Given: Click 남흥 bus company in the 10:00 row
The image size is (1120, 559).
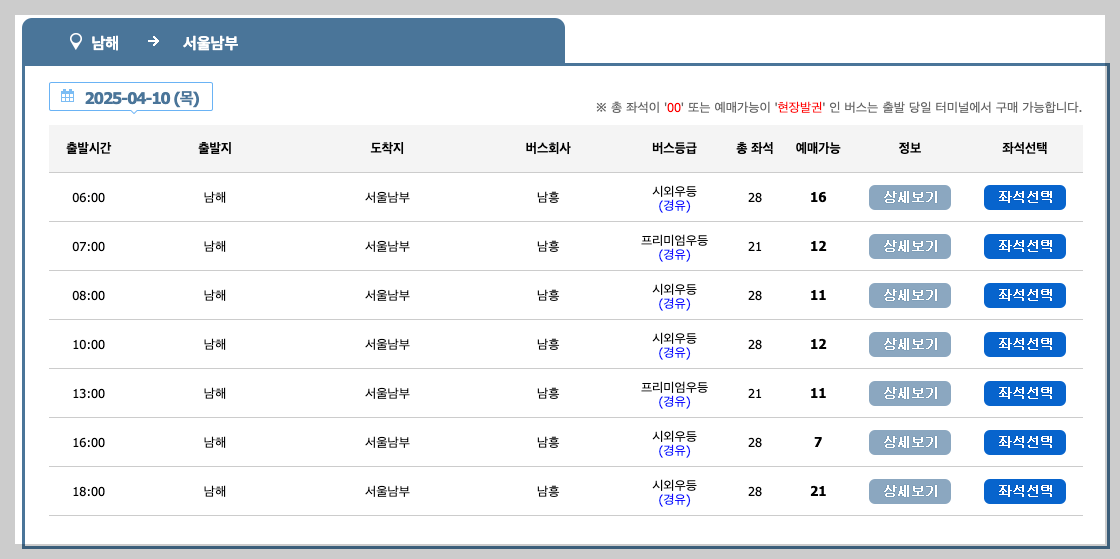Looking at the screenshot, I should point(548,344).
